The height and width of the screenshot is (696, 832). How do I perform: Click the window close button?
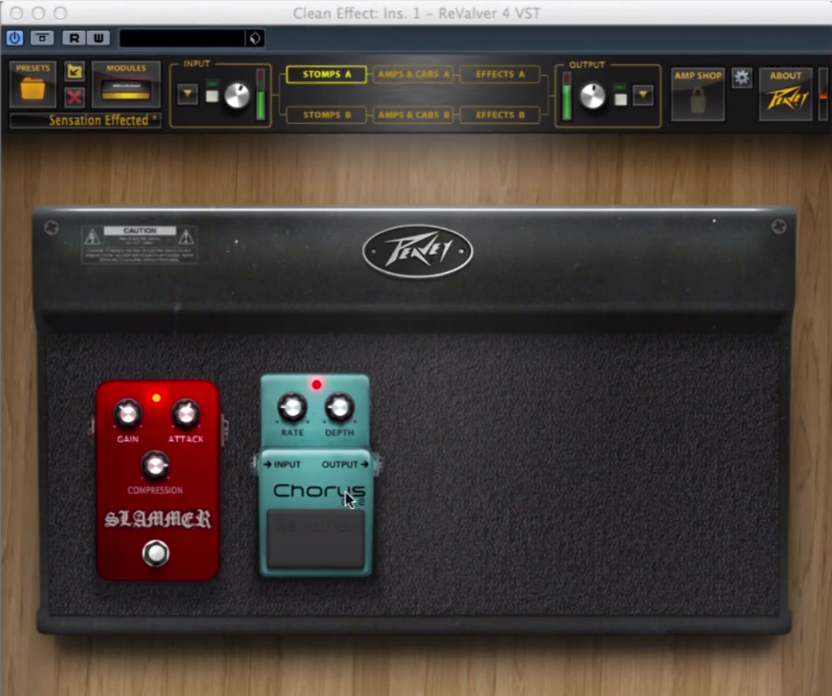[x=16, y=13]
